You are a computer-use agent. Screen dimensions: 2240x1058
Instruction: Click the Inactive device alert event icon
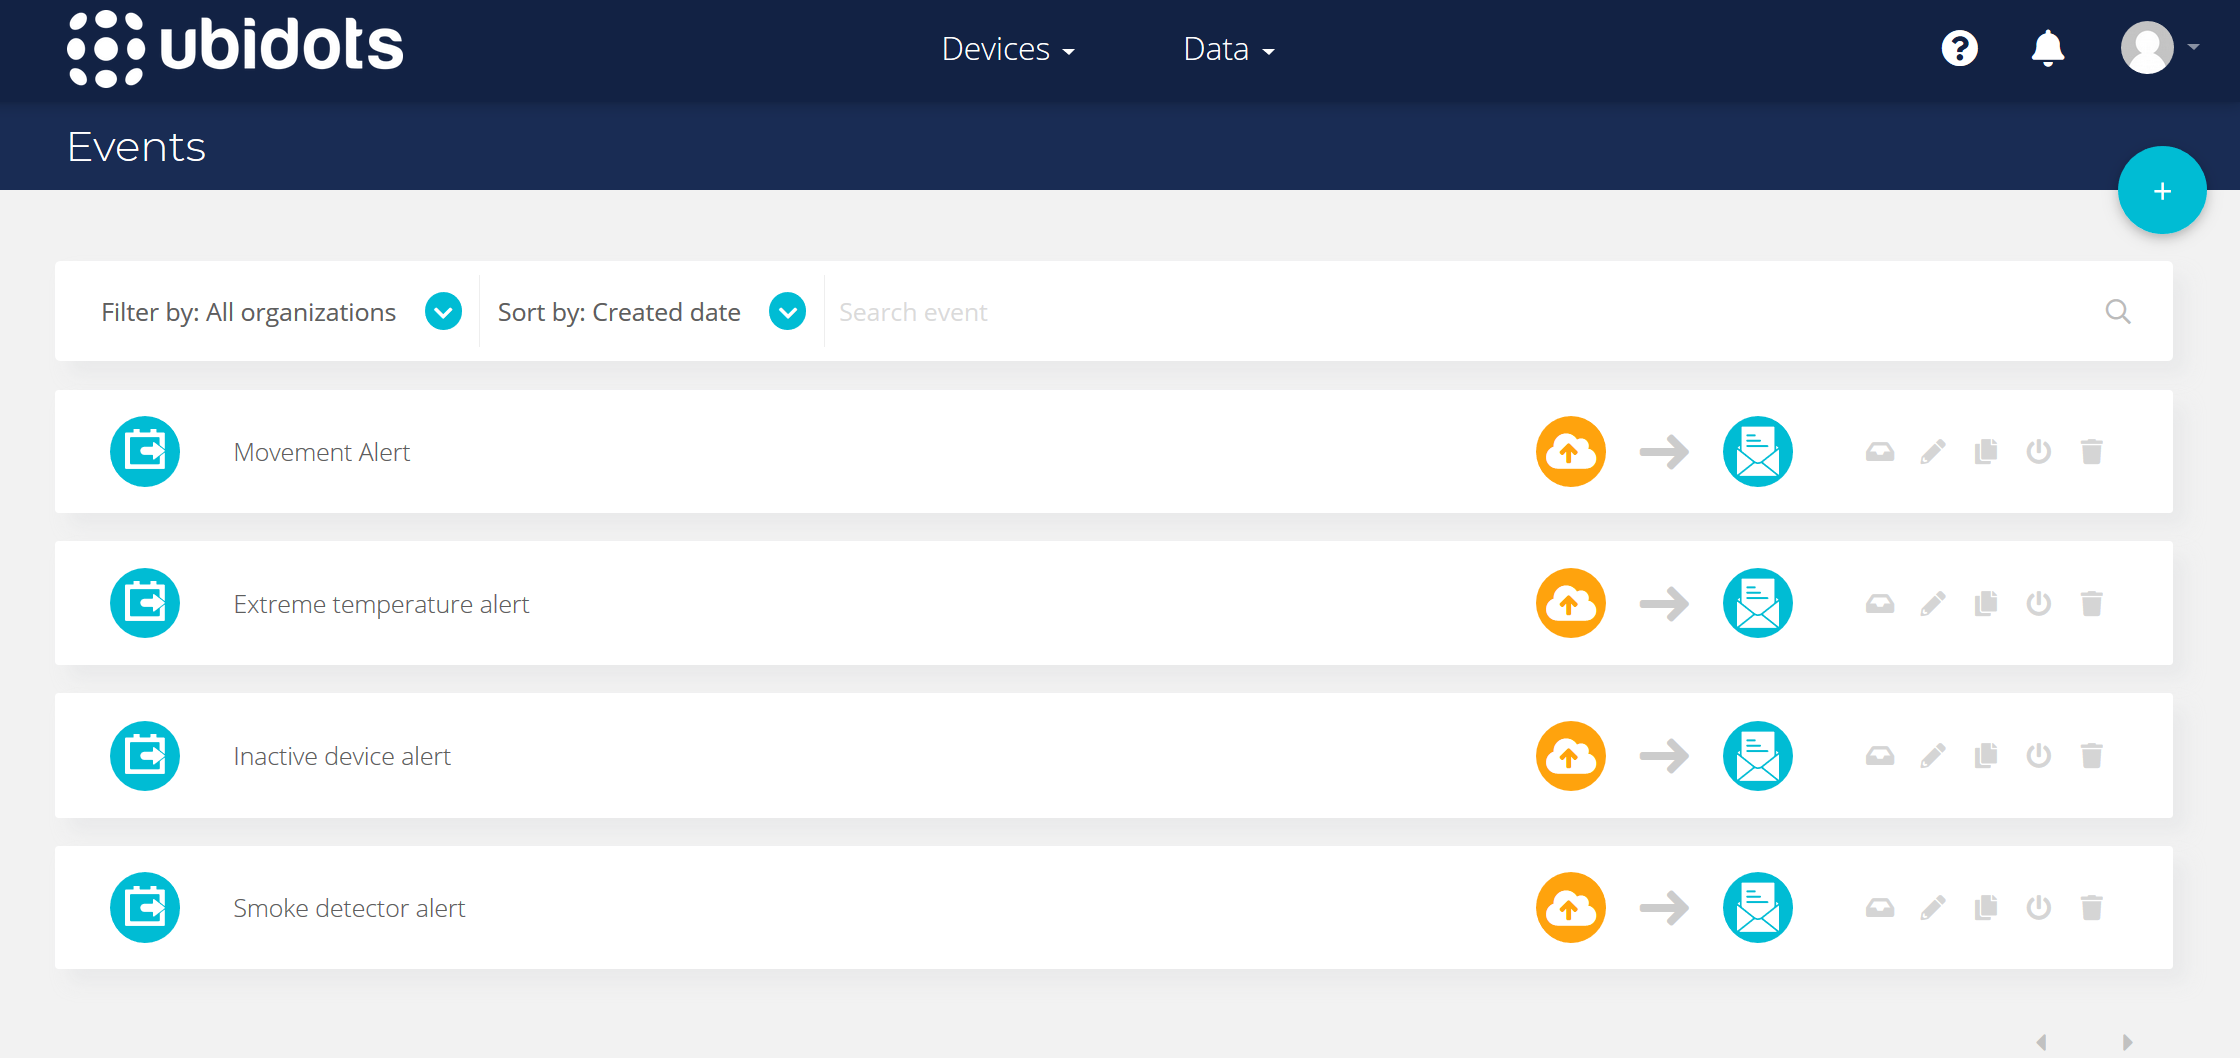point(145,756)
